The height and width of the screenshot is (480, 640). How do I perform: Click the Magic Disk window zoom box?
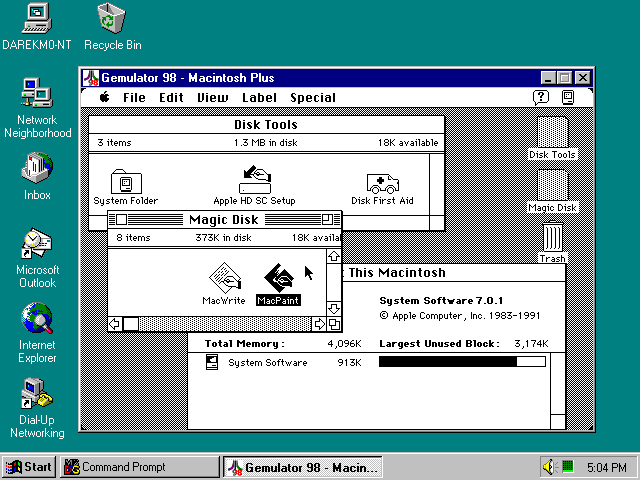(327, 220)
